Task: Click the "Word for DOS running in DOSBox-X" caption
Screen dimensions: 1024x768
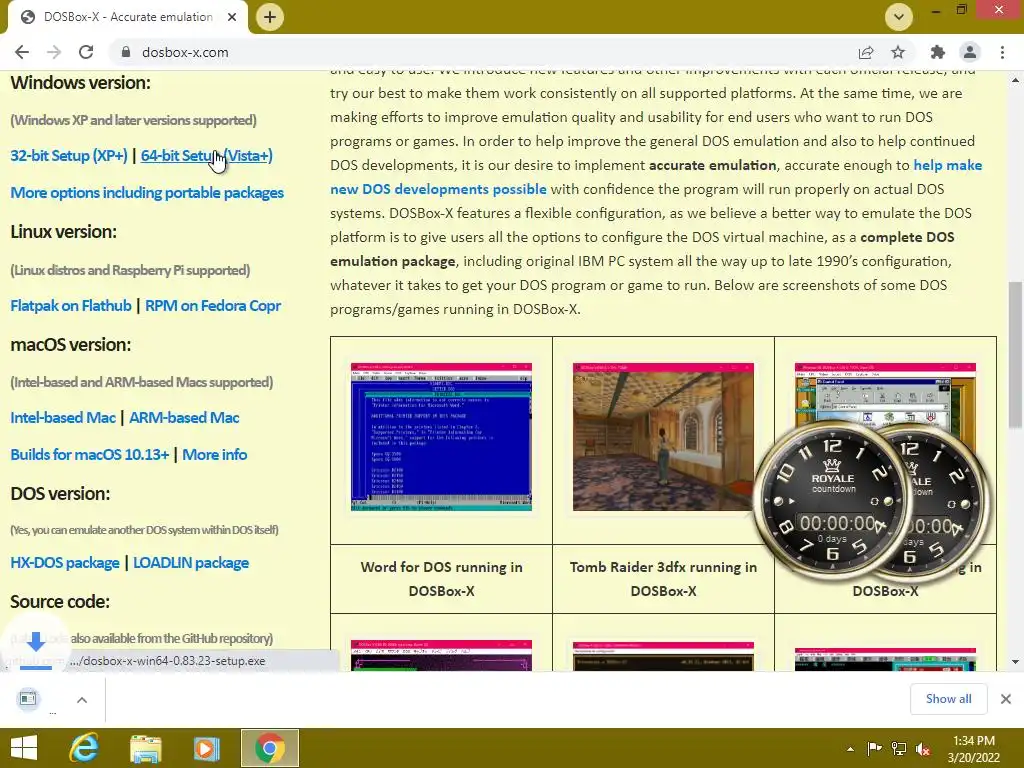Action: pyautogui.click(x=441, y=579)
